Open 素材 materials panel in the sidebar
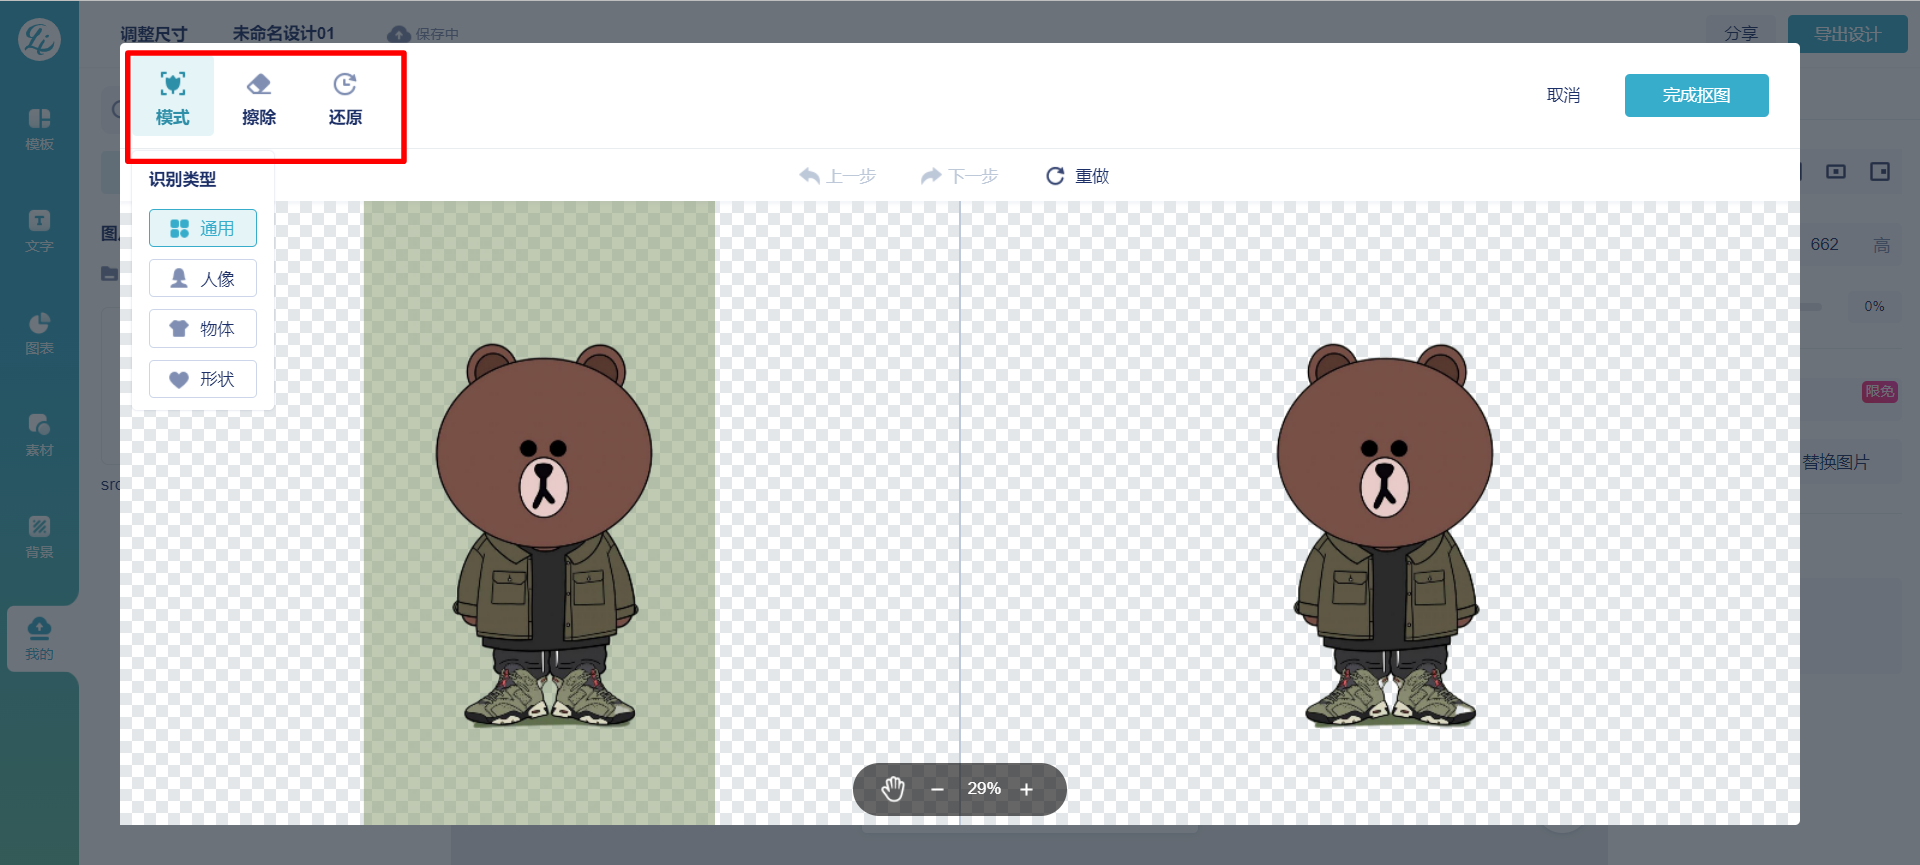Image resolution: width=1920 pixels, height=865 pixels. point(39,435)
